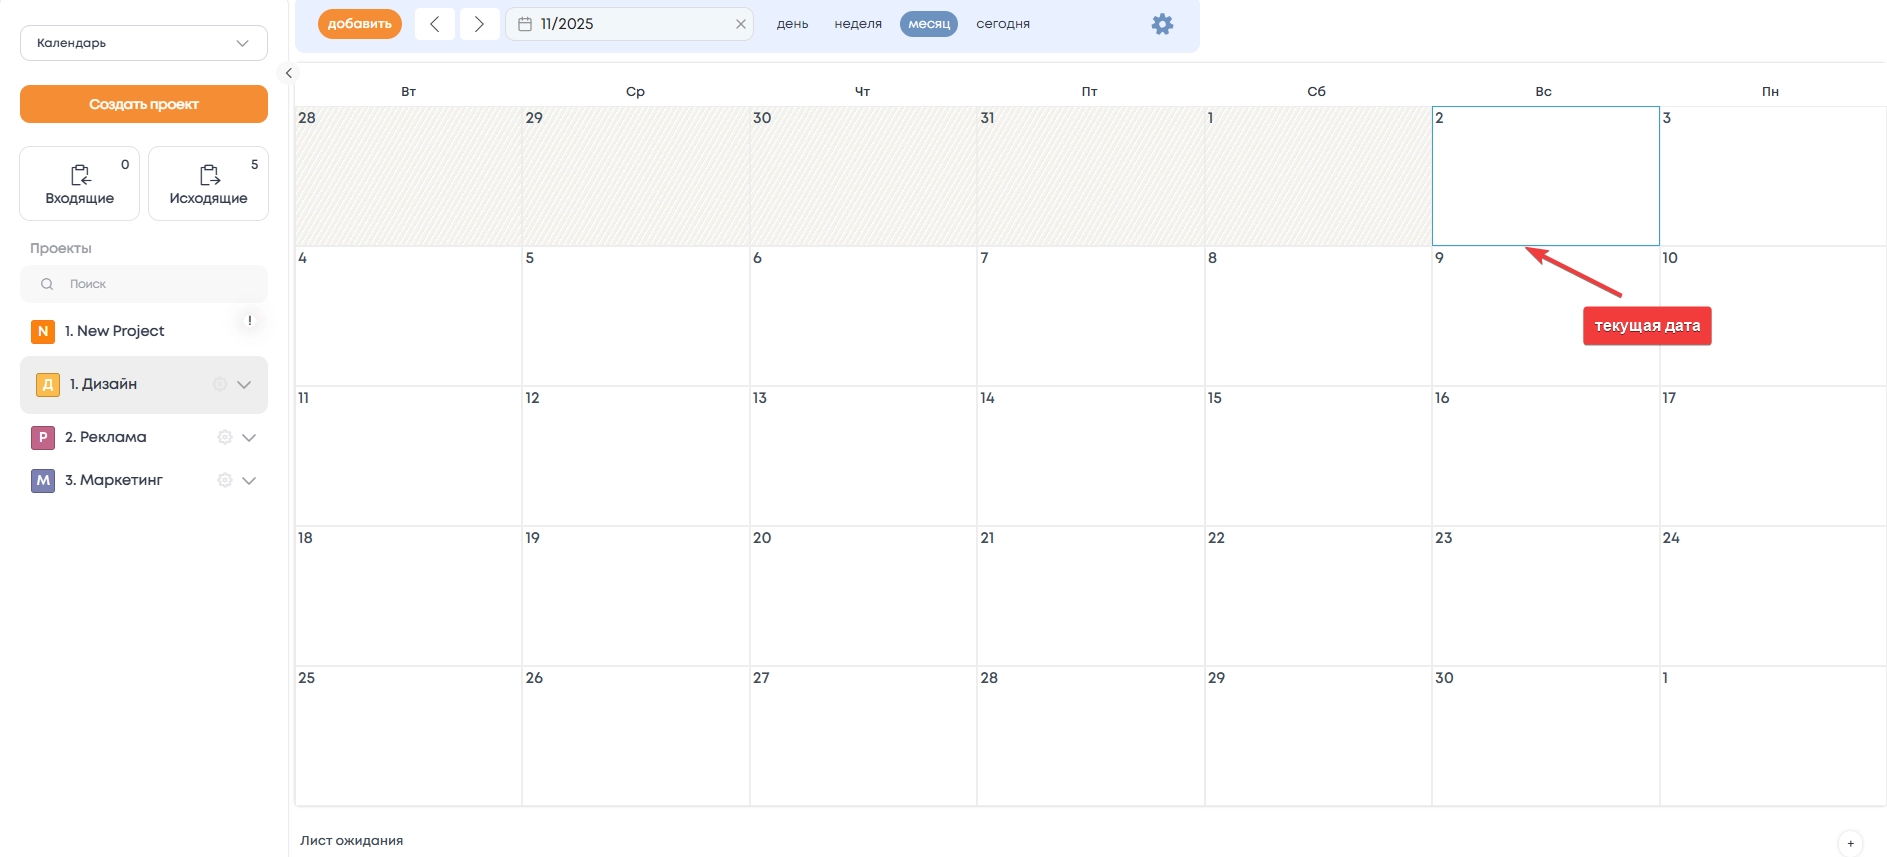This screenshot has width=1887, height=857.
Task: Open the Календарь dropdown
Action: point(144,43)
